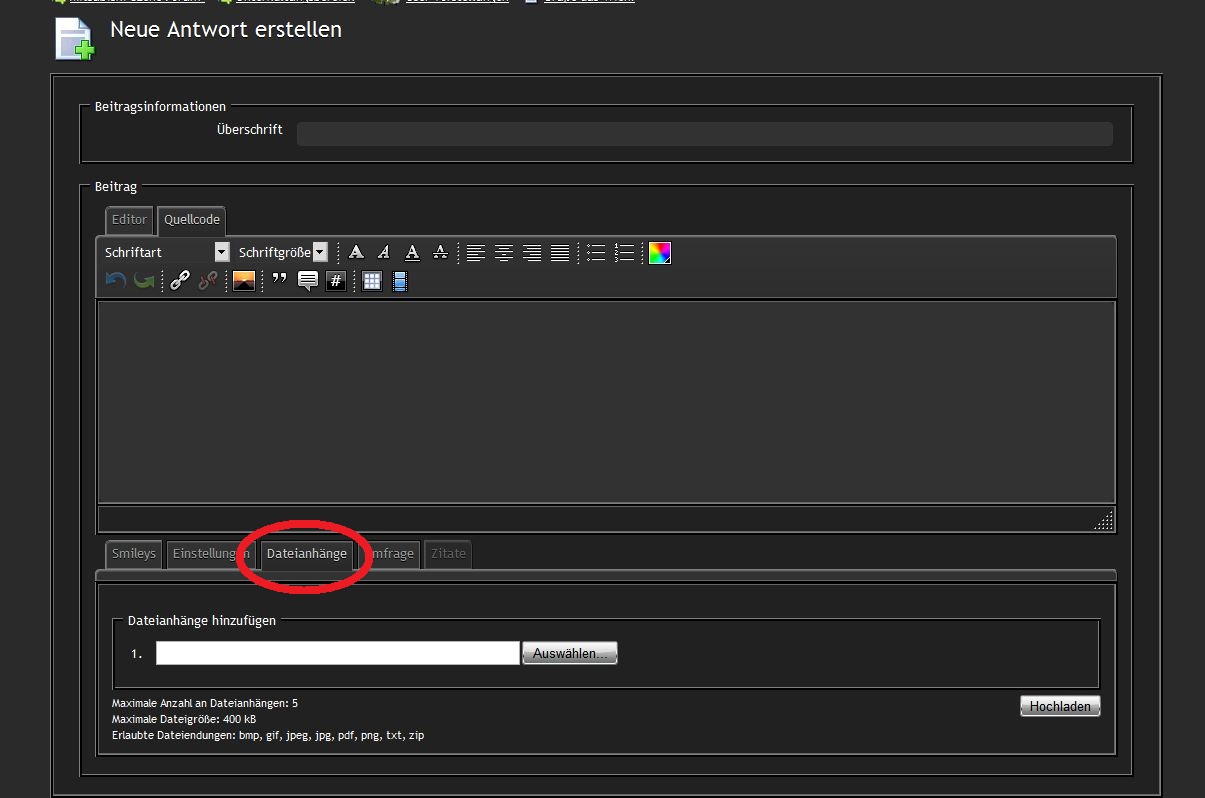Click the Überschrift input field
Screen dimensions: 1205x798
[704, 134]
